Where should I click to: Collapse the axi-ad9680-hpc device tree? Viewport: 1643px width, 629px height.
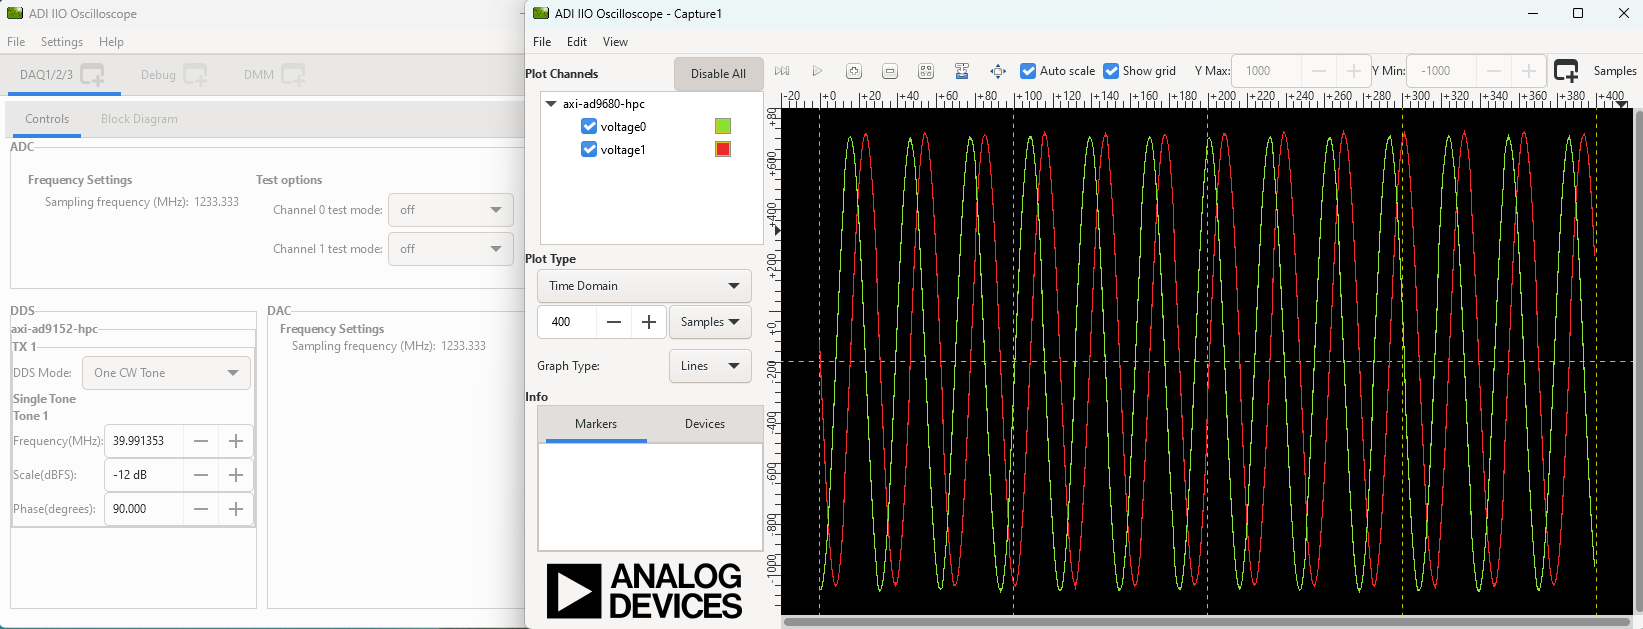tap(551, 103)
